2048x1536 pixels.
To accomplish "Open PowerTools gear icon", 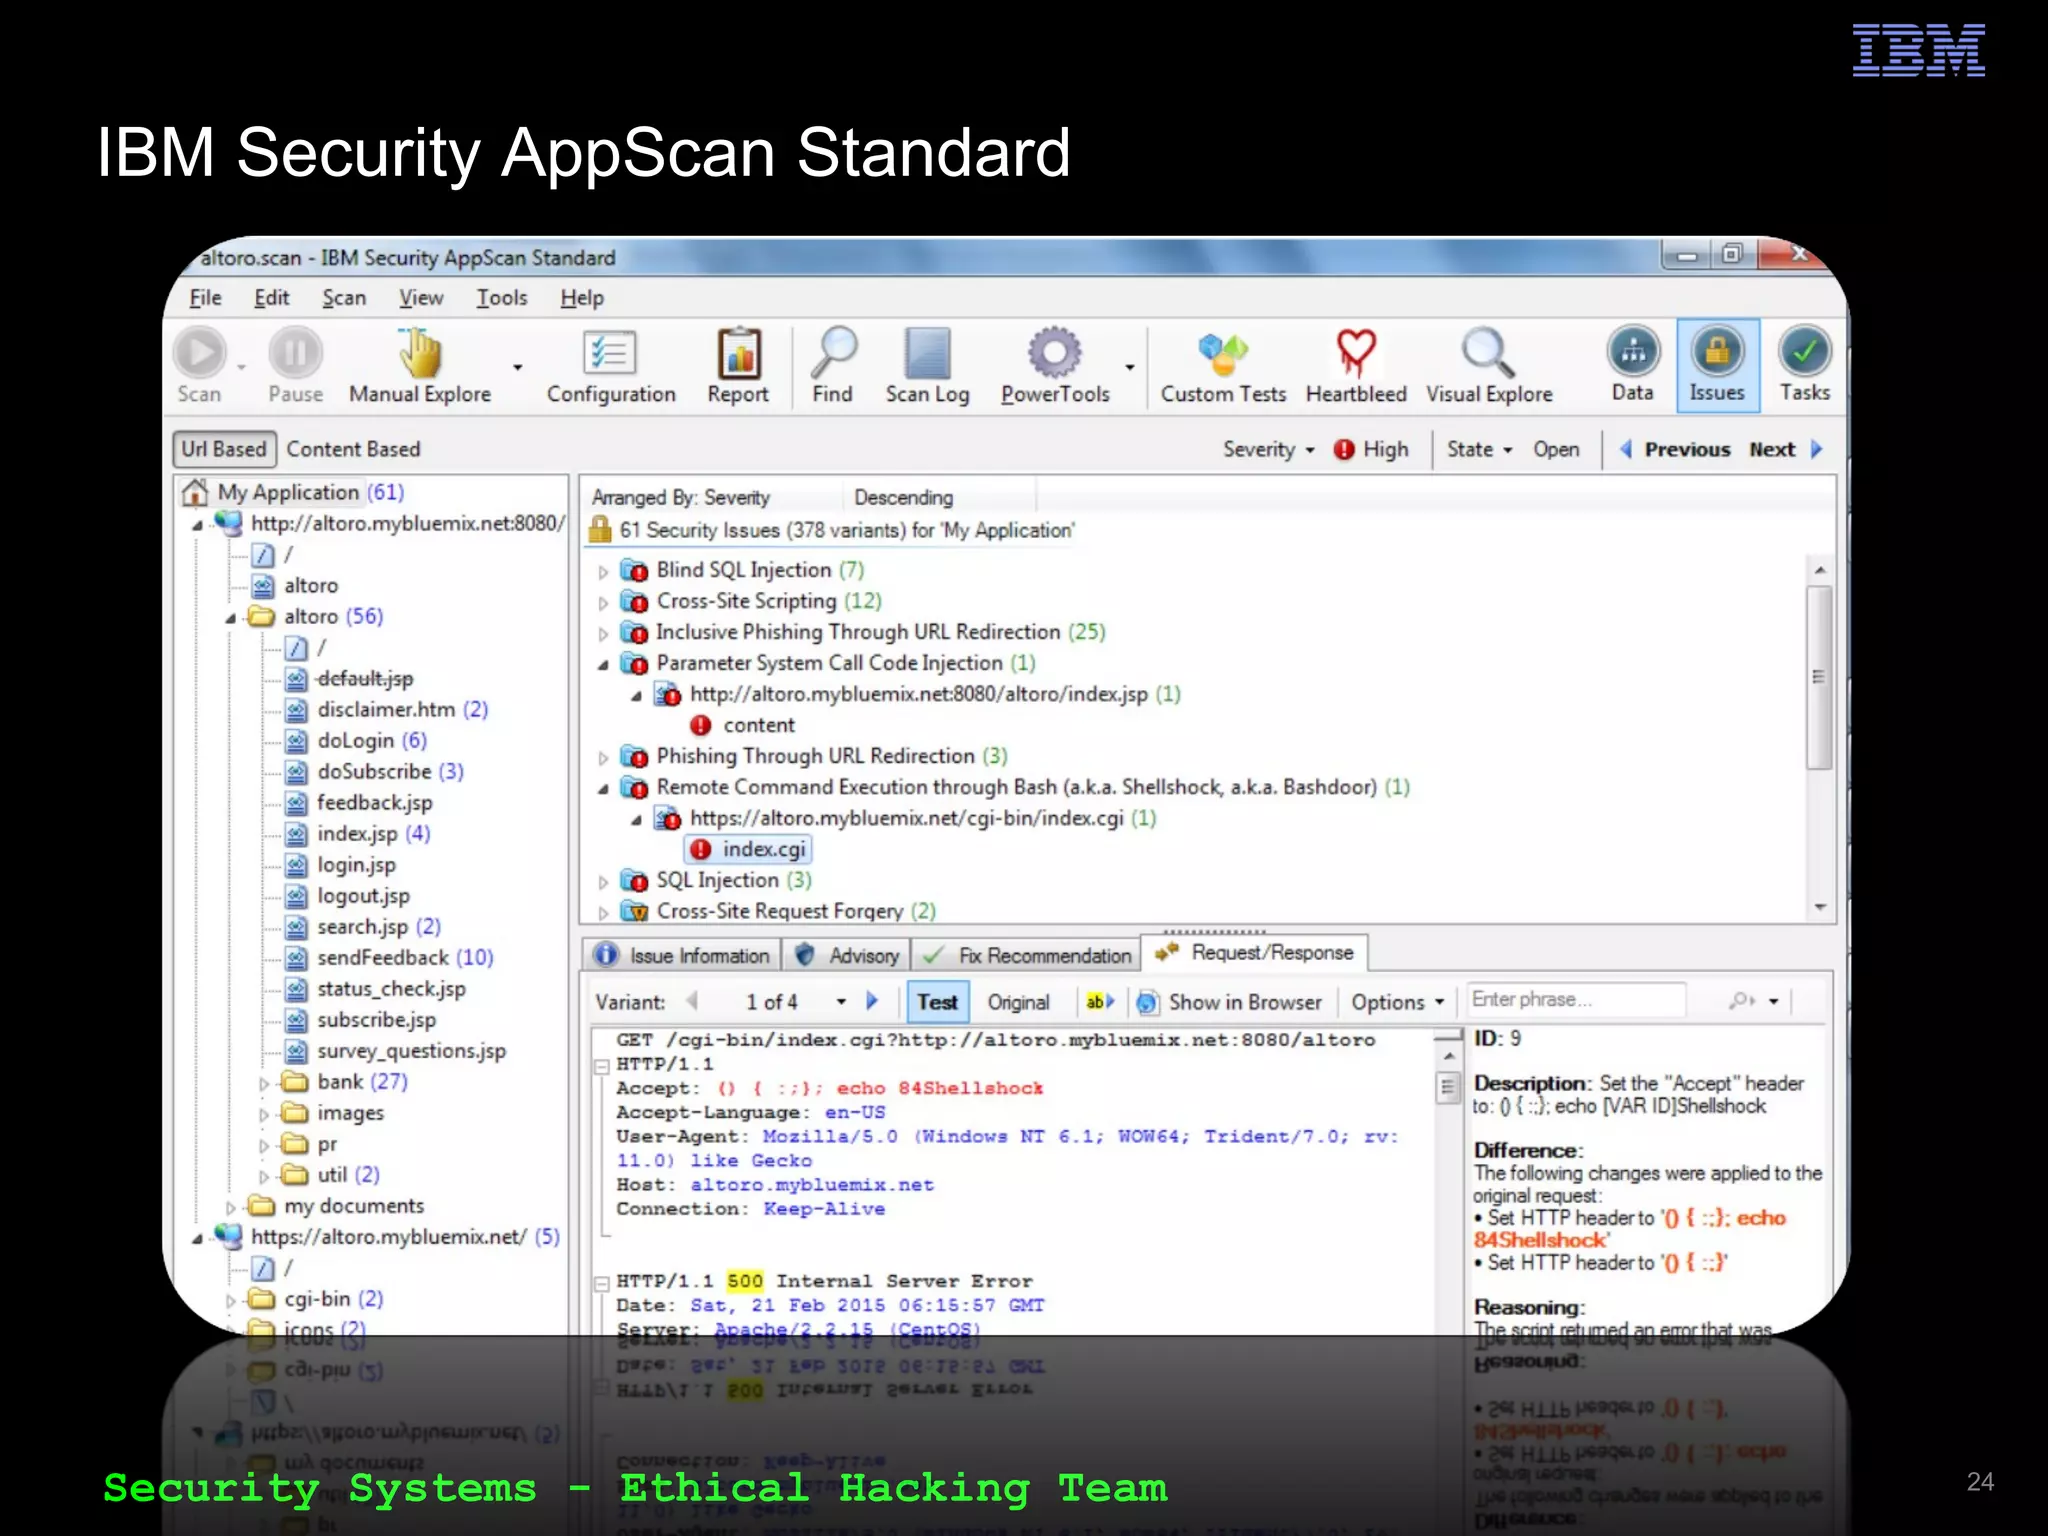I will [x=1055, y=352].
